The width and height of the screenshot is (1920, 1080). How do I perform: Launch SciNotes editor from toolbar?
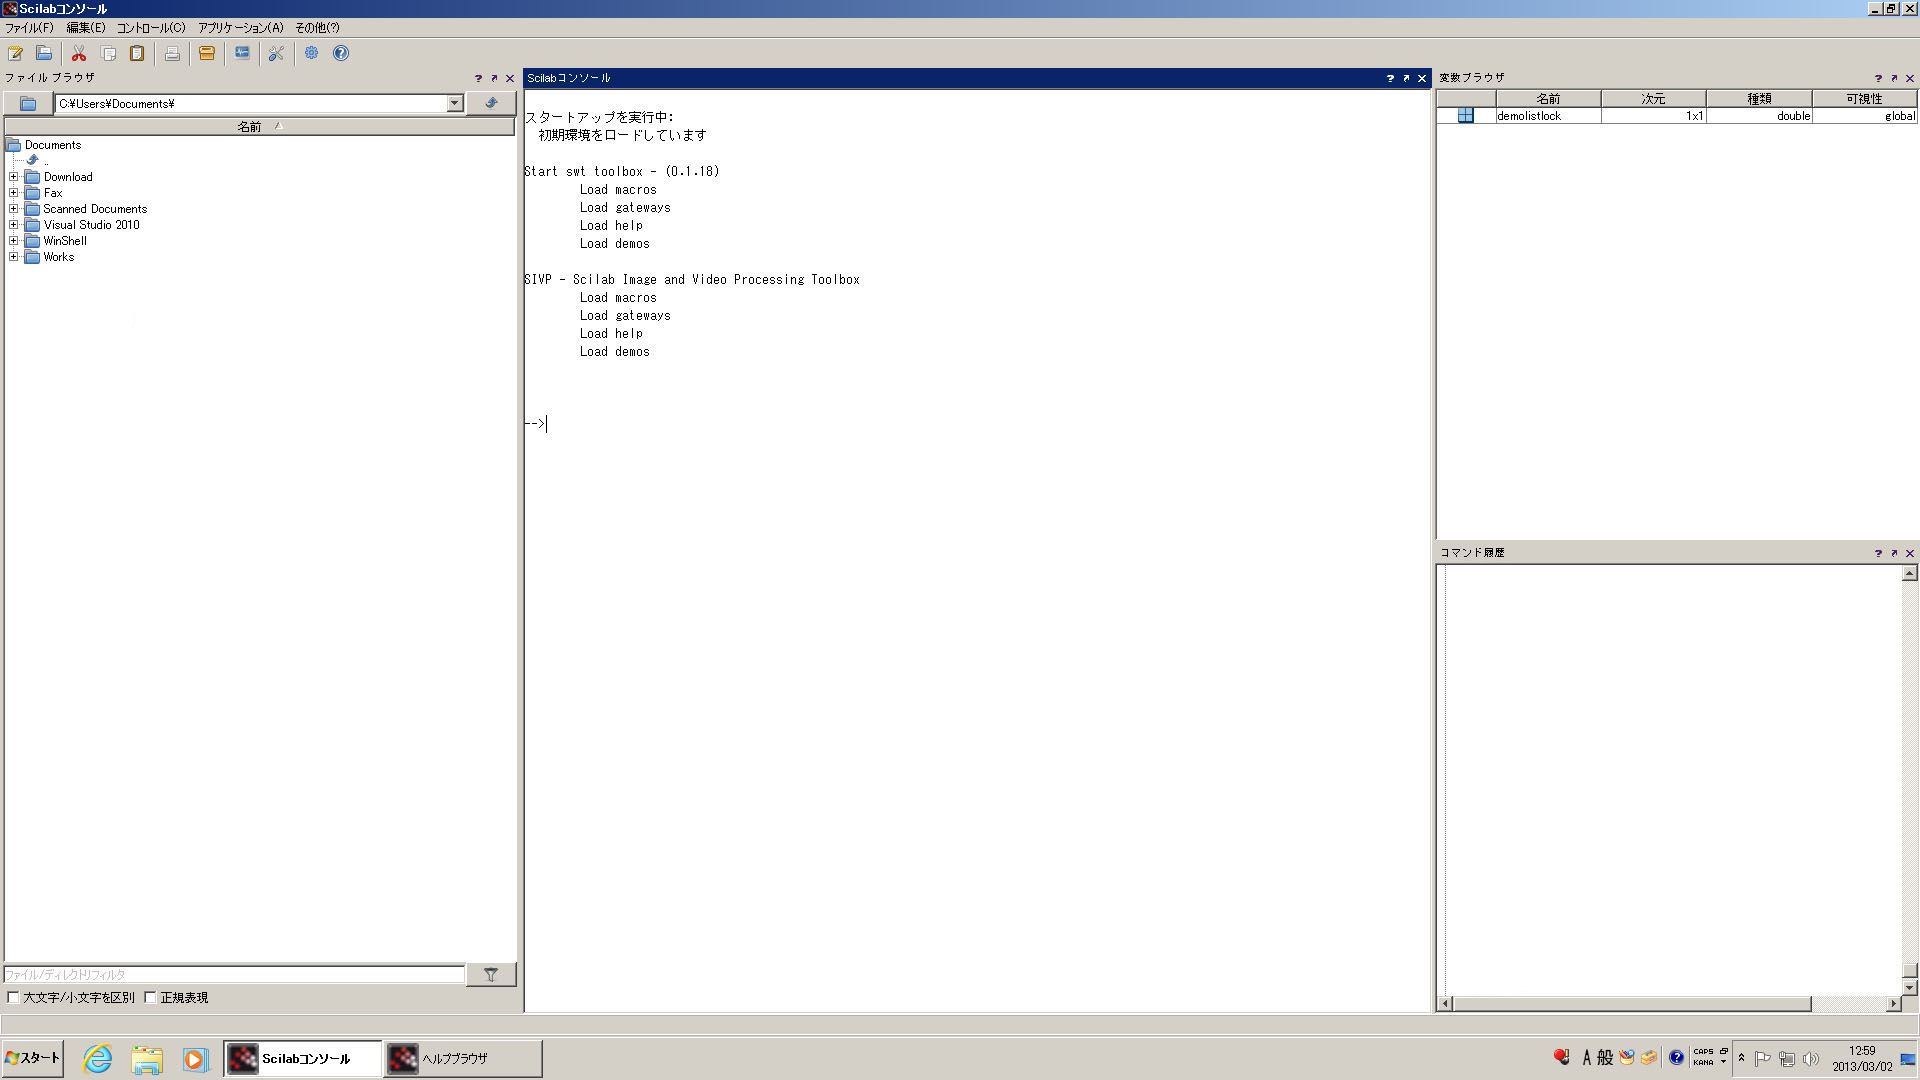(16, 54)
